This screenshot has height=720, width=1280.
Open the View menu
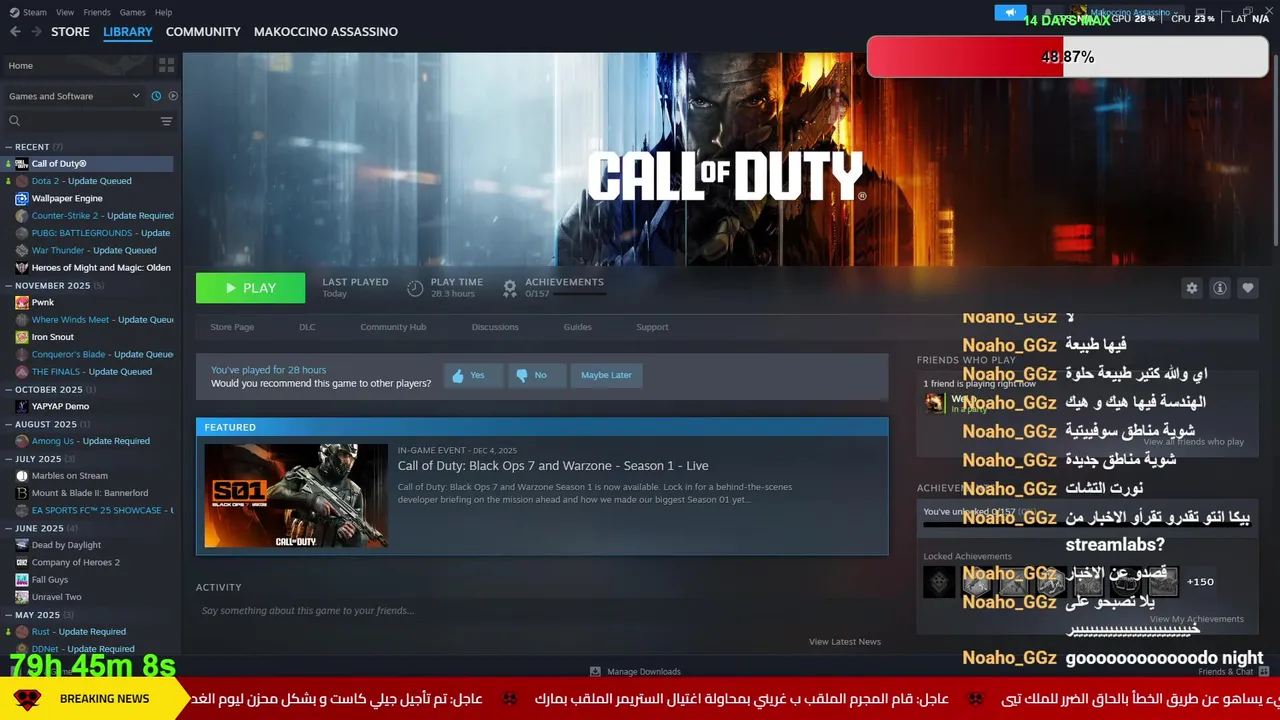tap(65, 12)
